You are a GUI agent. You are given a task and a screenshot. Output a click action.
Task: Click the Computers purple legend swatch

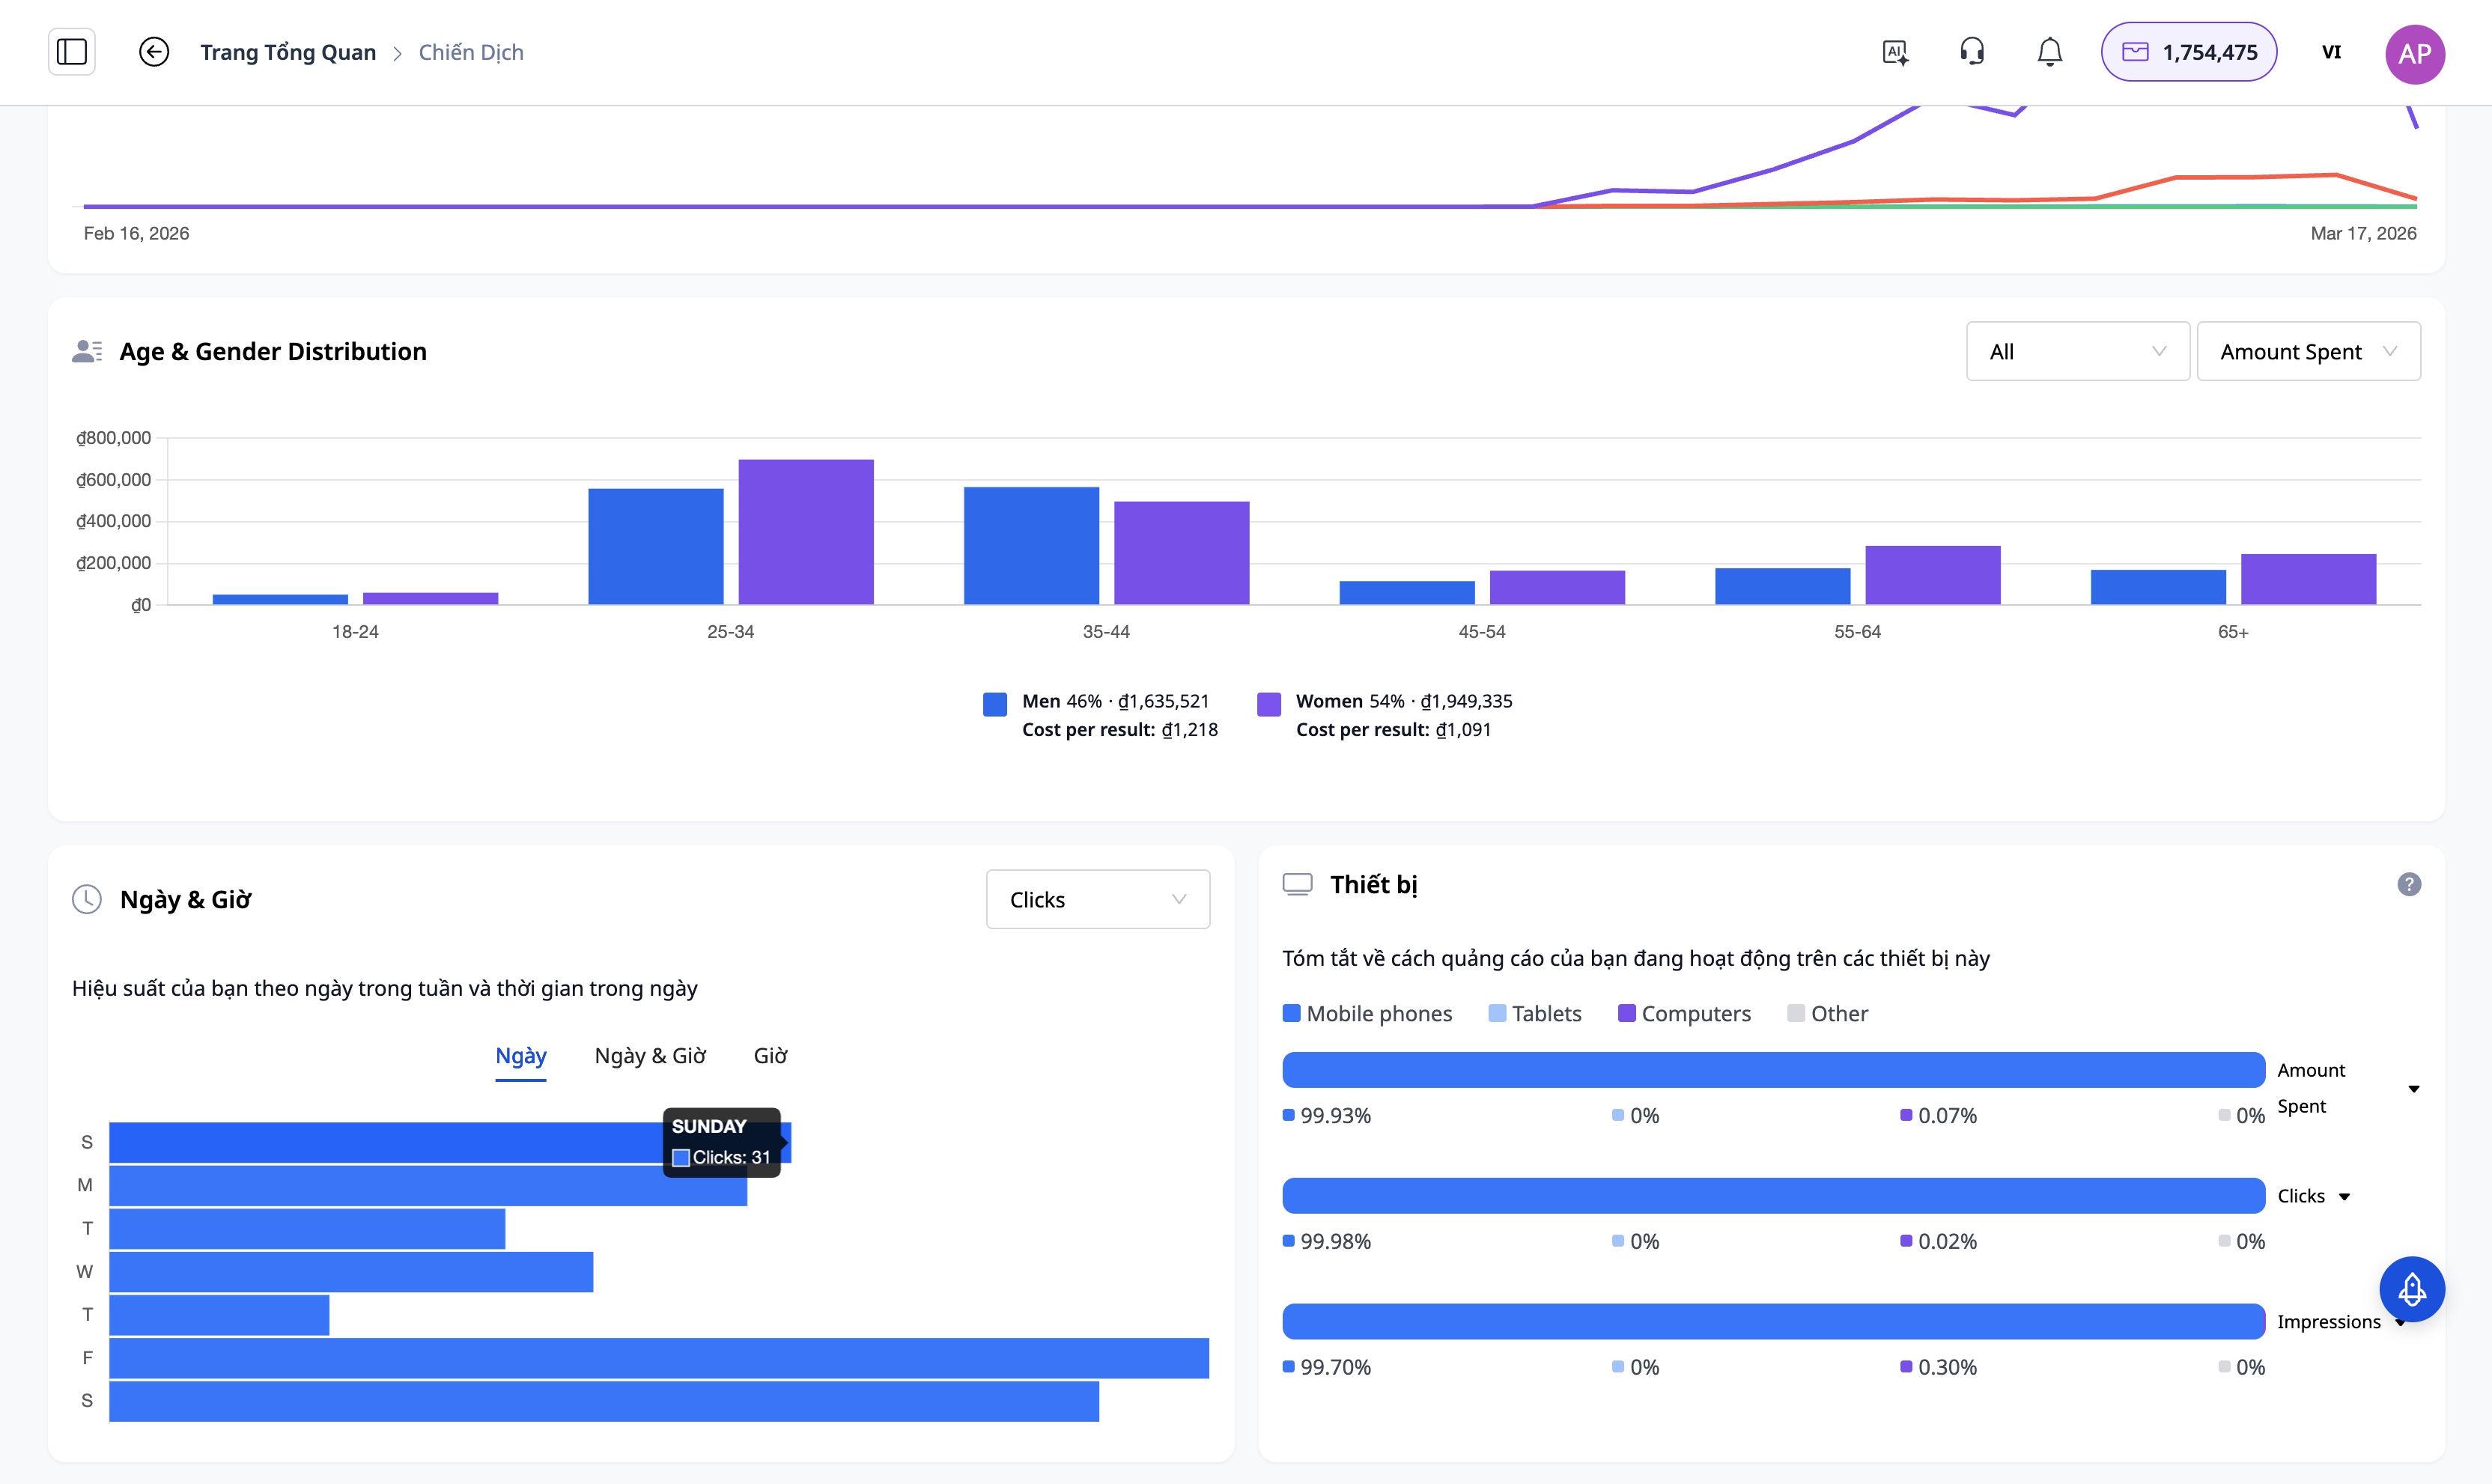[x=1627, y=1013]
